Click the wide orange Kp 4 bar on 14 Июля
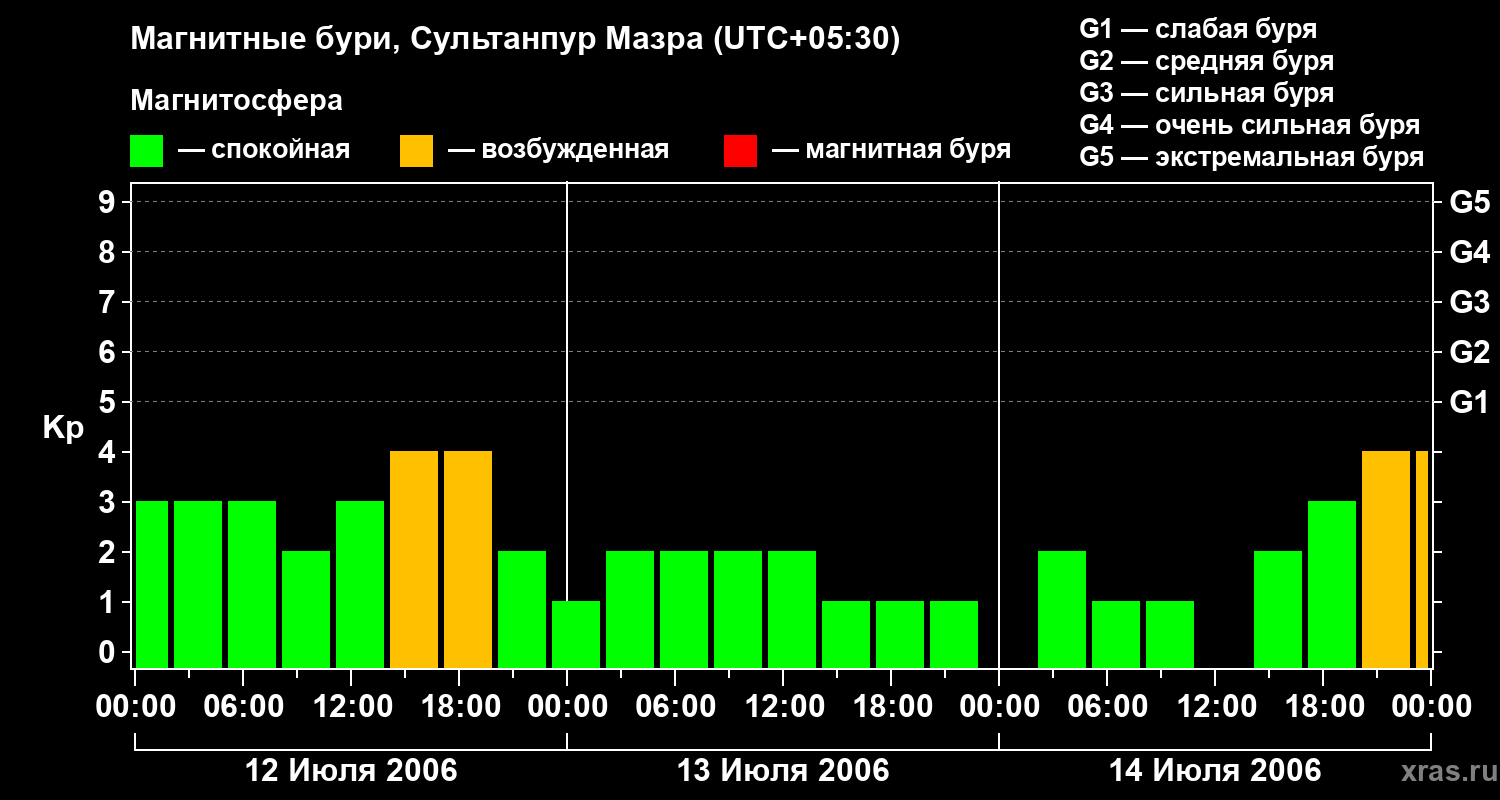Image resolution: width=1500 pixels, height=800 pixels. point(1386,559)
